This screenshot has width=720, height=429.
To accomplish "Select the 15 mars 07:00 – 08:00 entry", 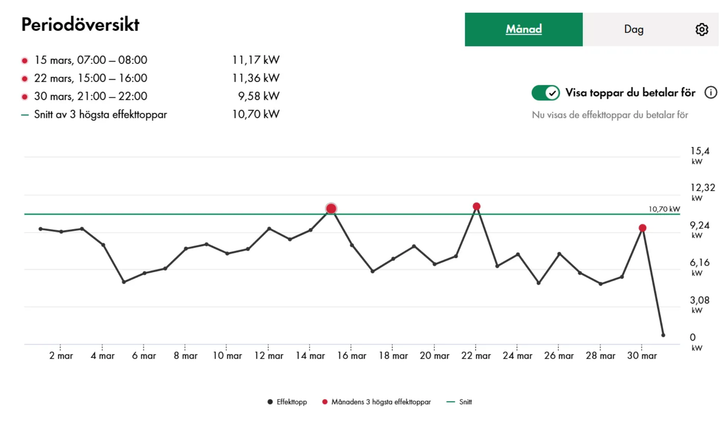I will [x=90, y=61].
